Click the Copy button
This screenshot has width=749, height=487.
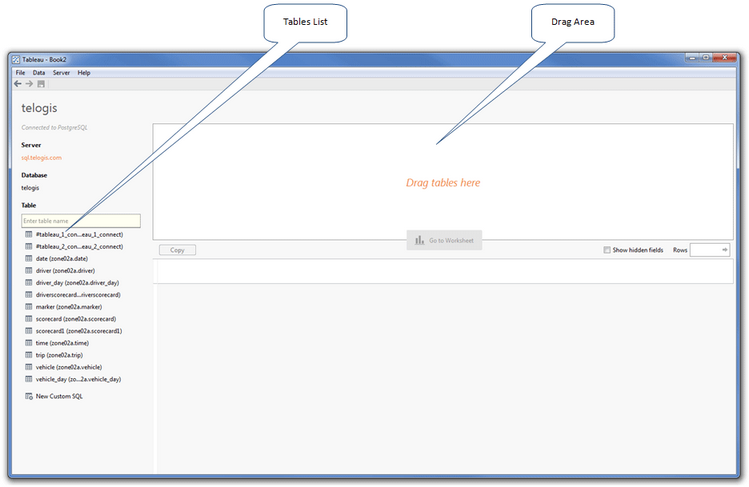[x=177, y=250]
